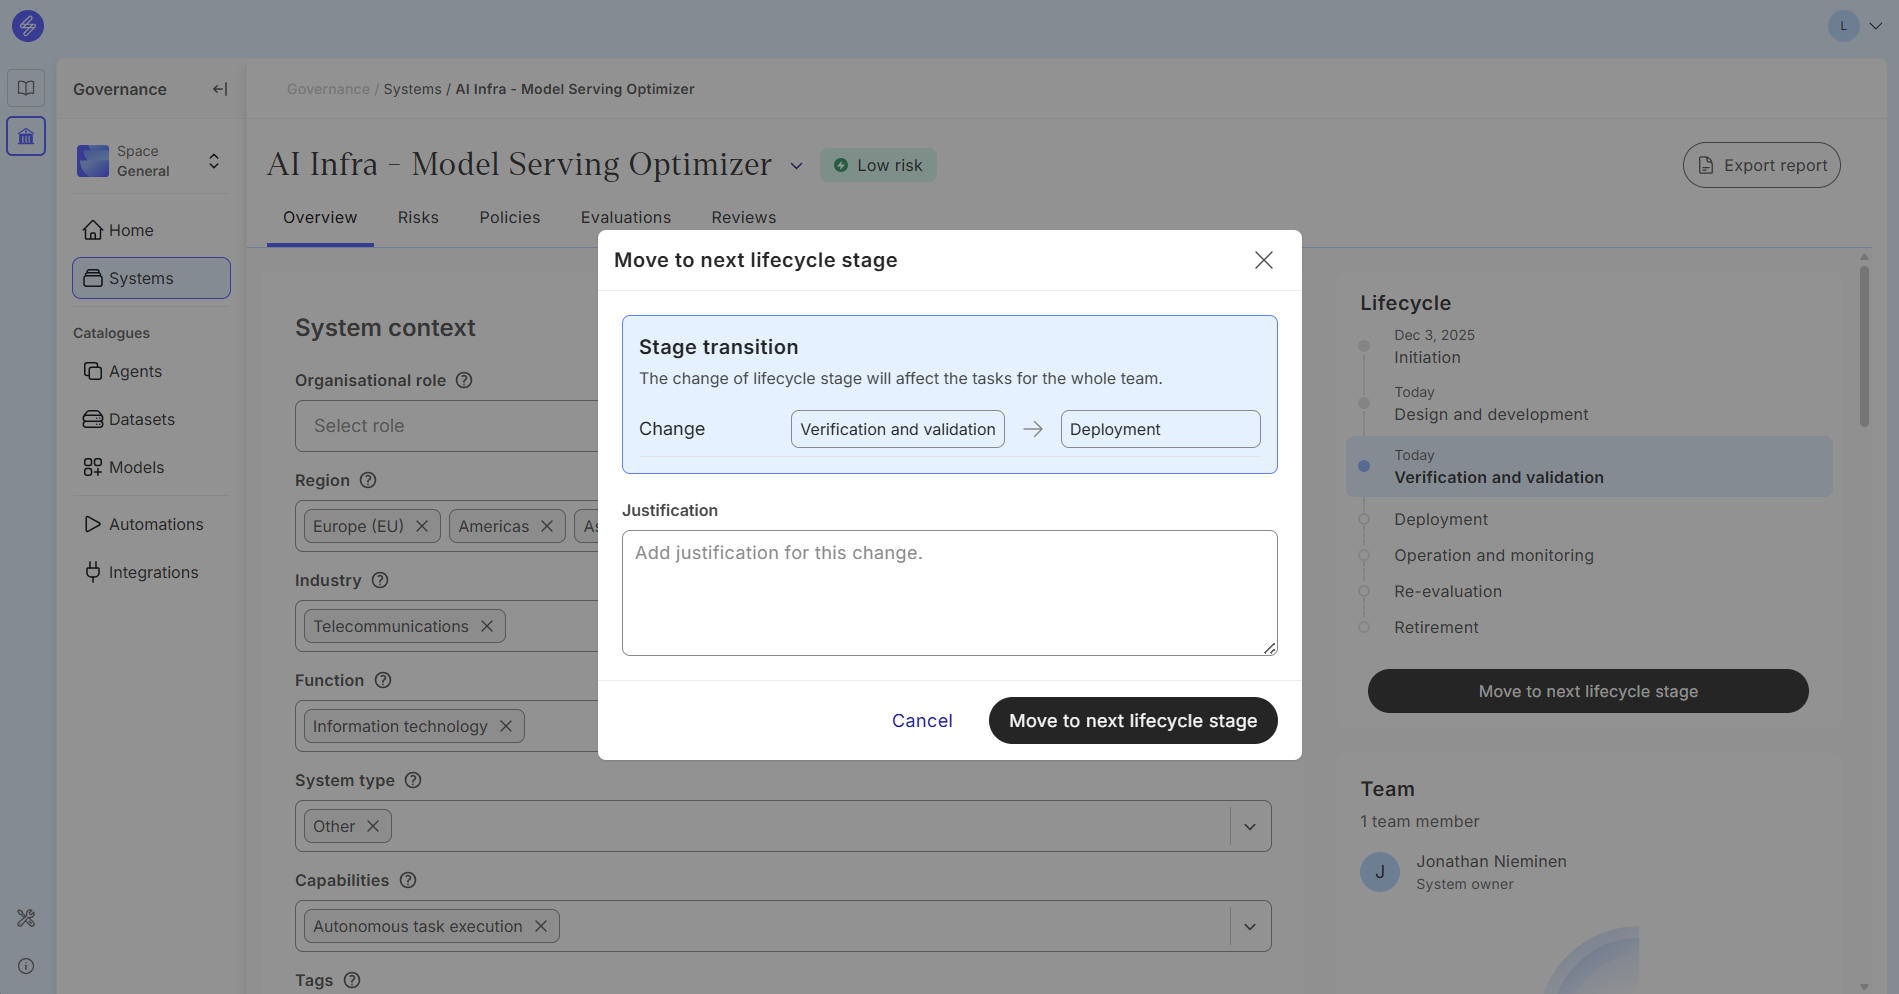Screen dimensions: 1899x994
Task: Open the System type dropdown arrow
Action: 1249,826
